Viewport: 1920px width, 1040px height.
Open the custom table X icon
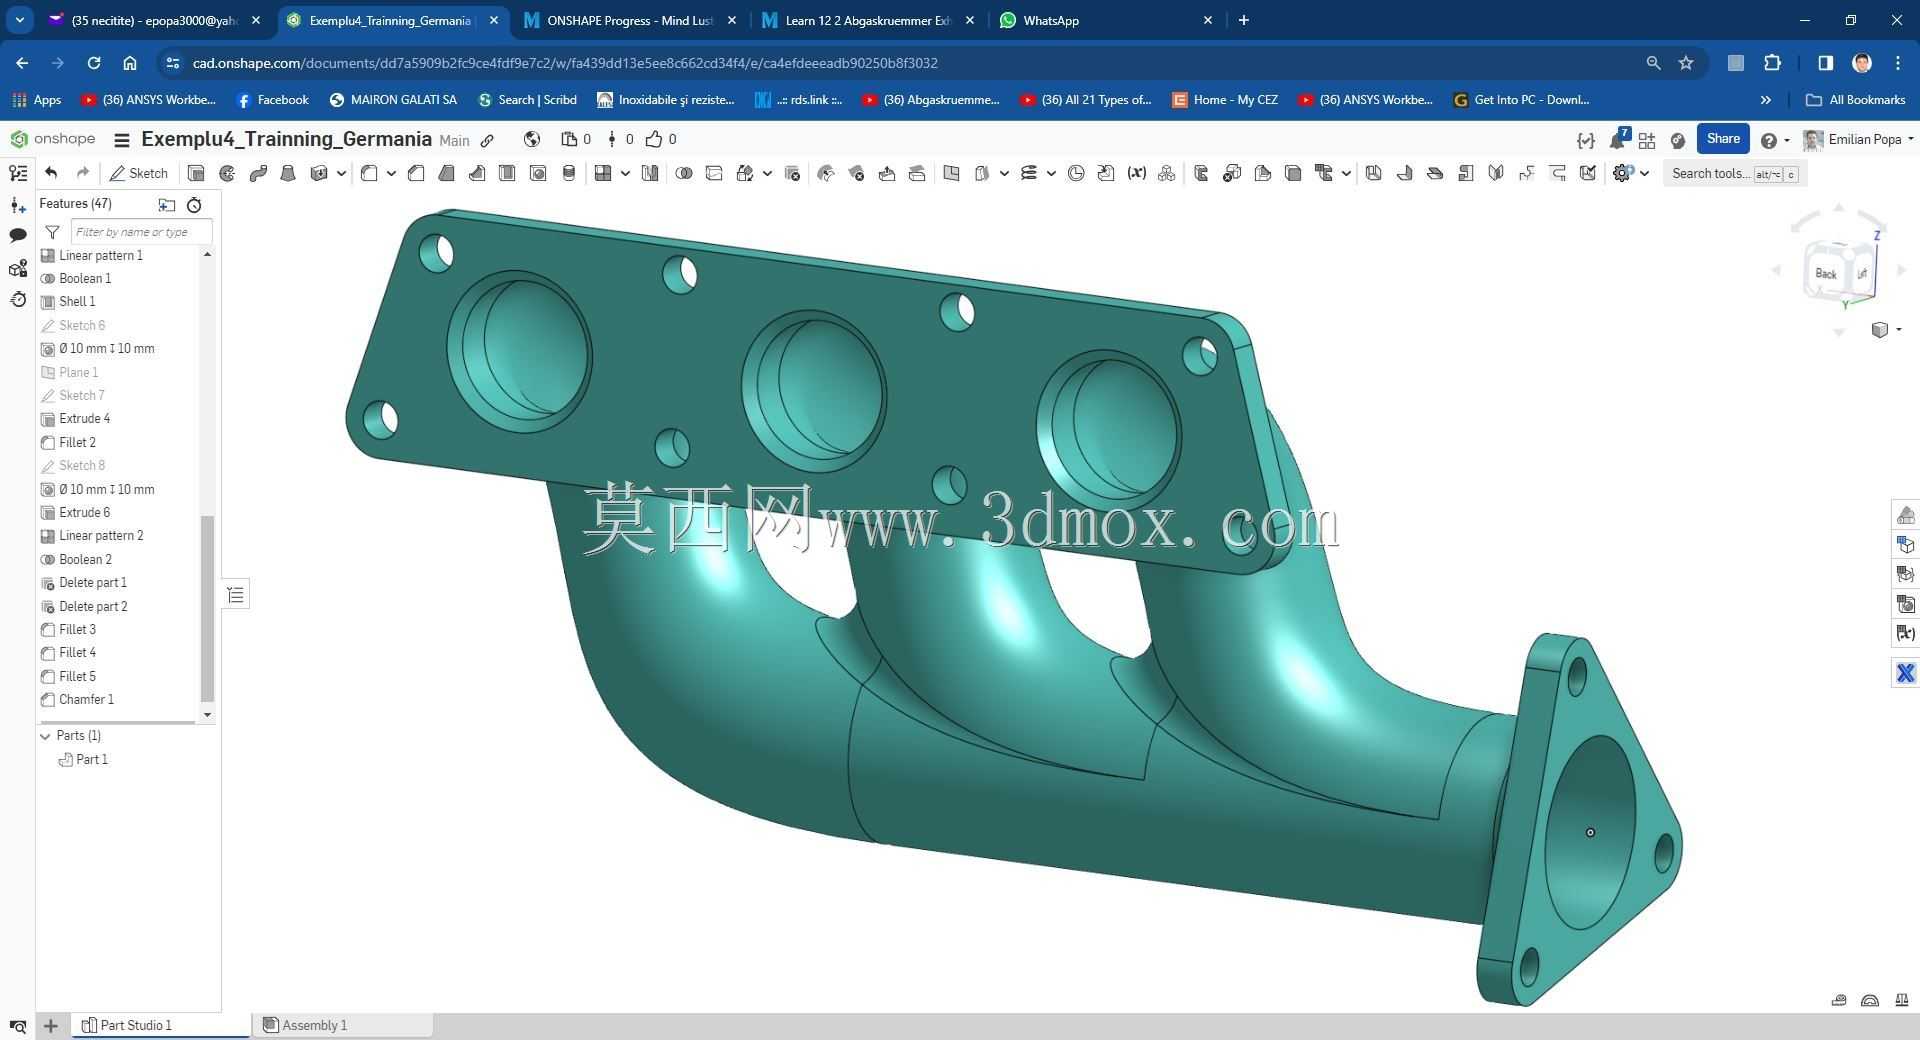(x=1905, y=673)
